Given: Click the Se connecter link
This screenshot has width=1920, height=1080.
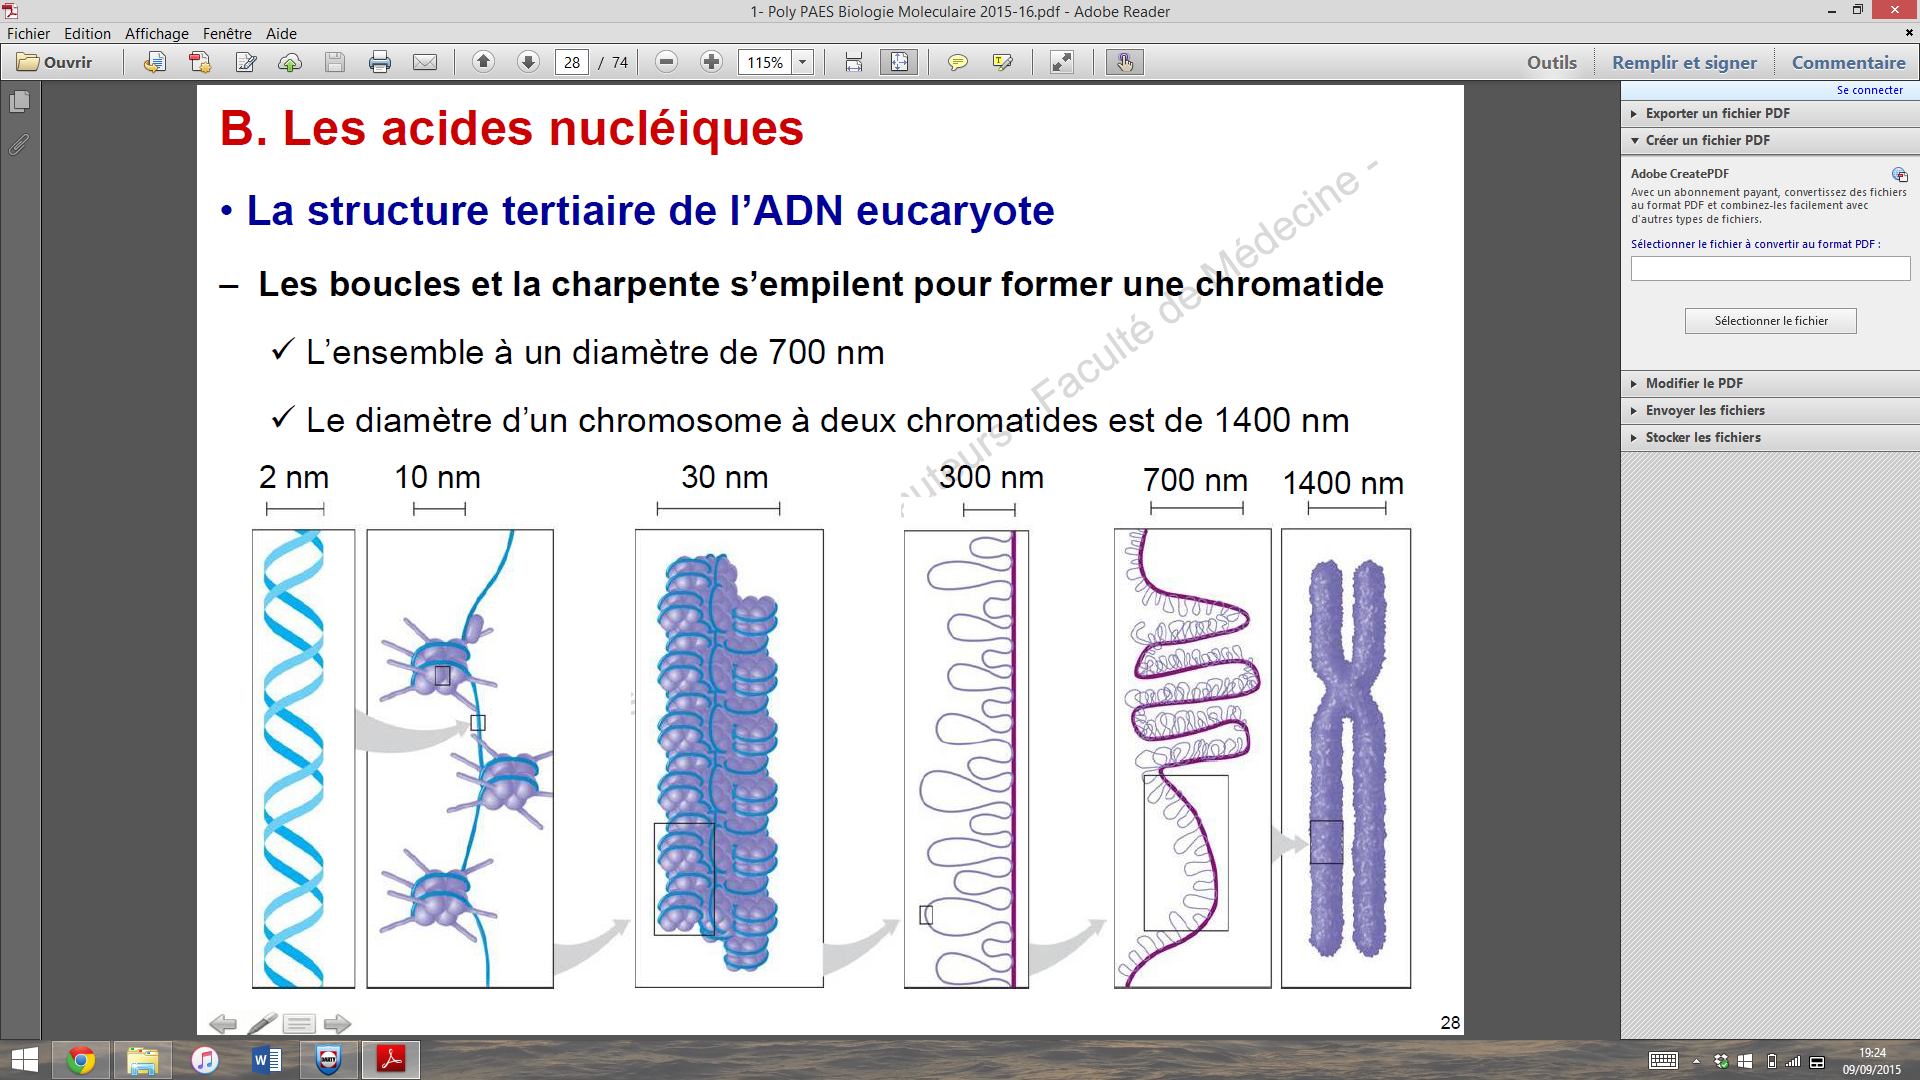Looking at the screenshot, I should [1869, 90].
